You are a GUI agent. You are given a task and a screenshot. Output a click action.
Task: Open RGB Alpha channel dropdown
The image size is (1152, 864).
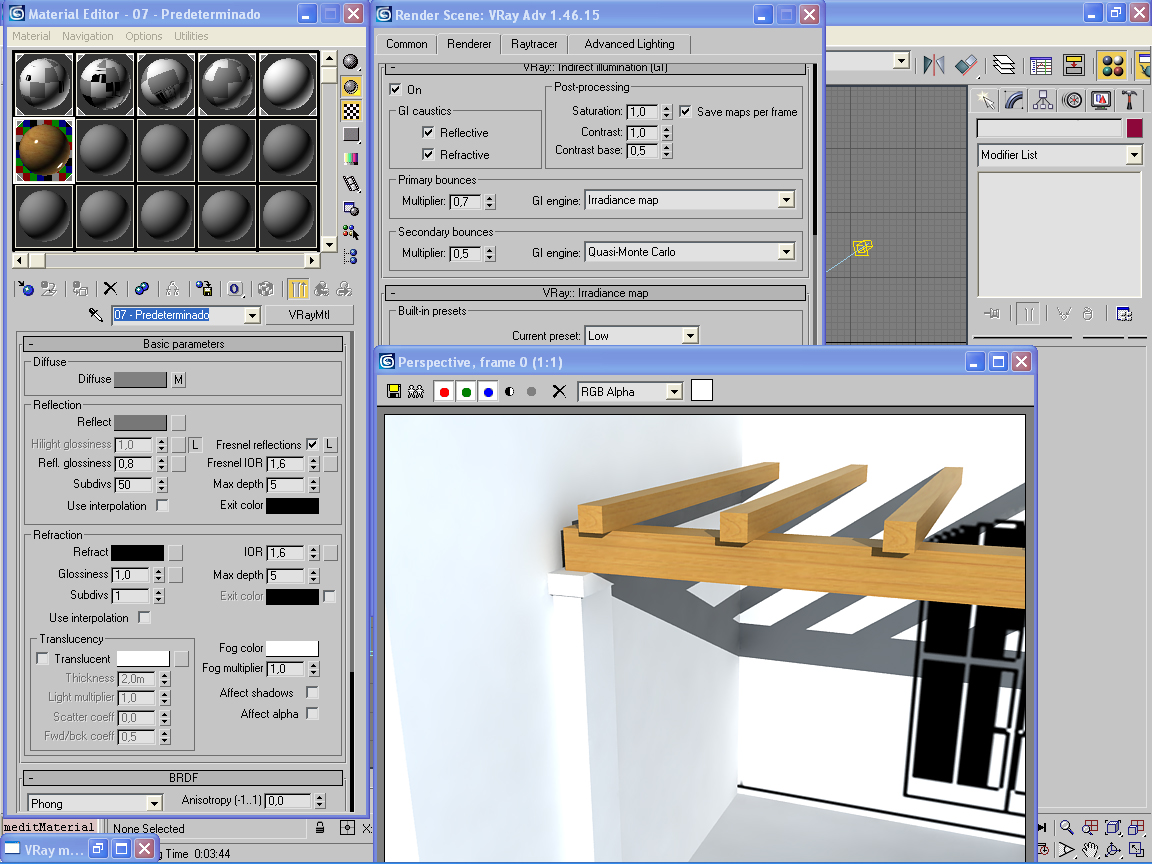[x=674, y=392]
